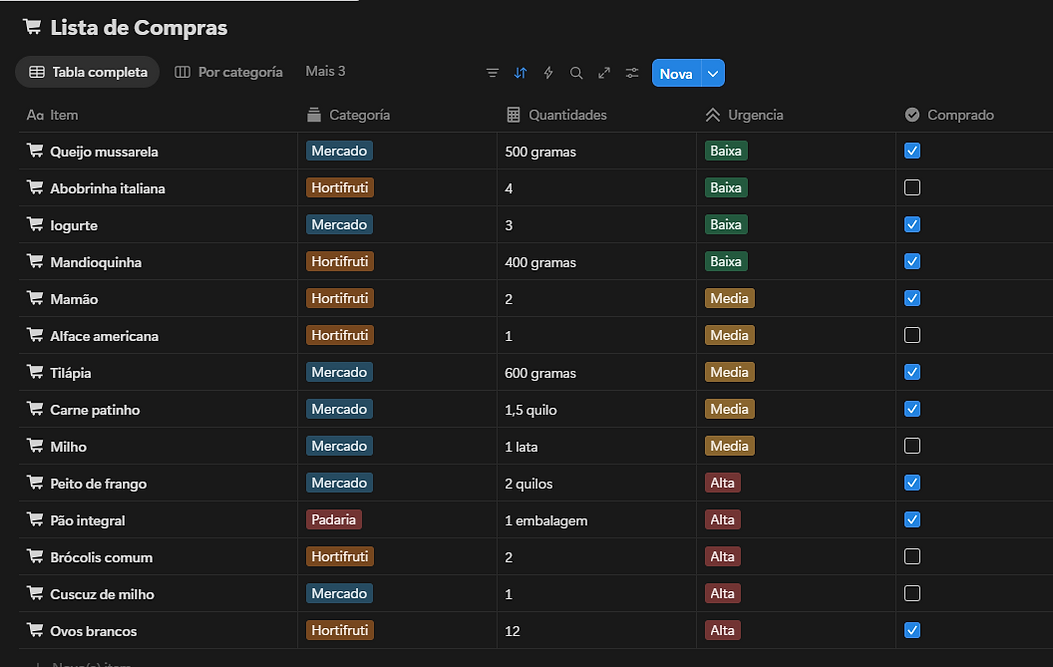Image resolution: width=1053 pixels, height=667 pixels.
Task: Select cart icon beside Brócolis comum
Action: coord(35,557)
